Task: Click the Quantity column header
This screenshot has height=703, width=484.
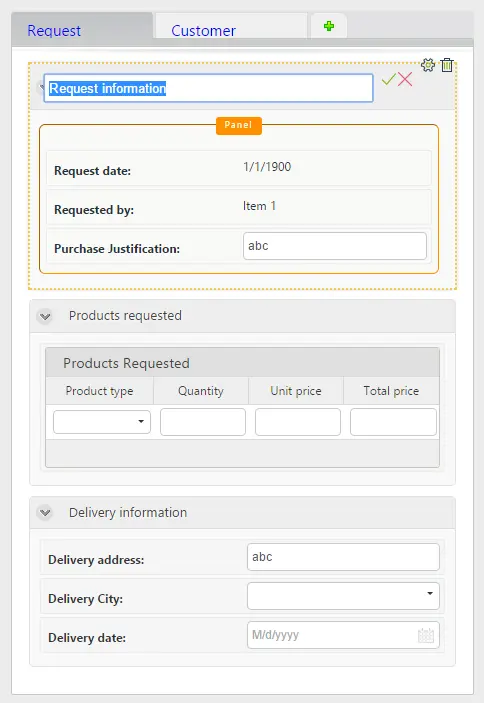Action: (201, 391)
